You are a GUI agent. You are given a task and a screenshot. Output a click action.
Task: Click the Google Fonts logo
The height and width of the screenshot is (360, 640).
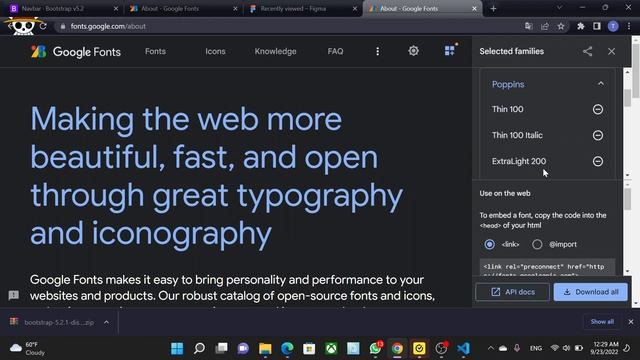point(76,51)
